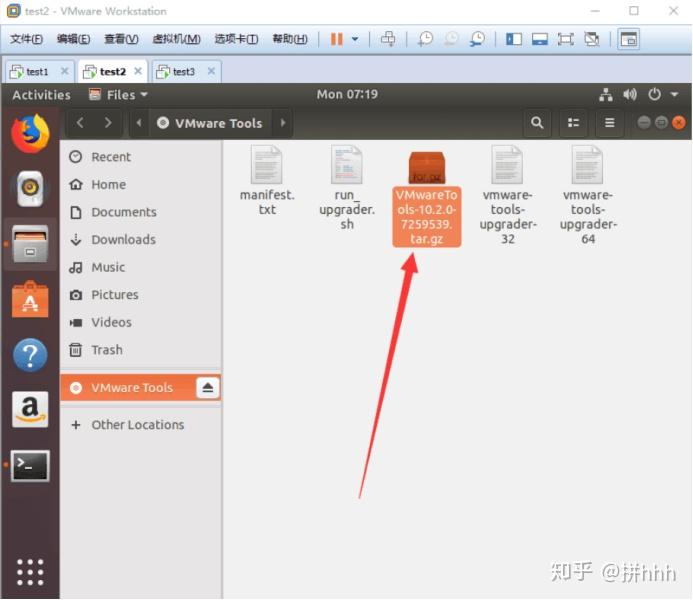Click the search icon in Files
693x600 pixels.
tap(537, 123)
